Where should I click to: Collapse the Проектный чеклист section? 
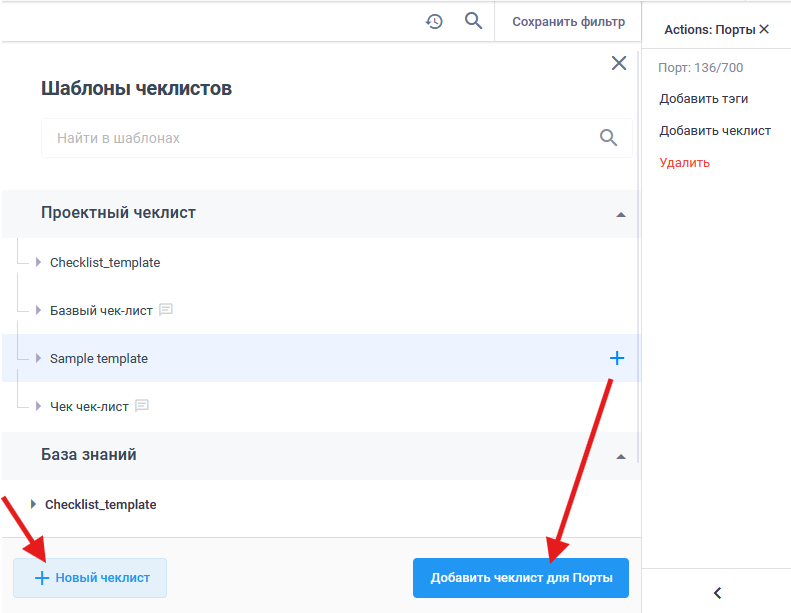tap(621, 214)
